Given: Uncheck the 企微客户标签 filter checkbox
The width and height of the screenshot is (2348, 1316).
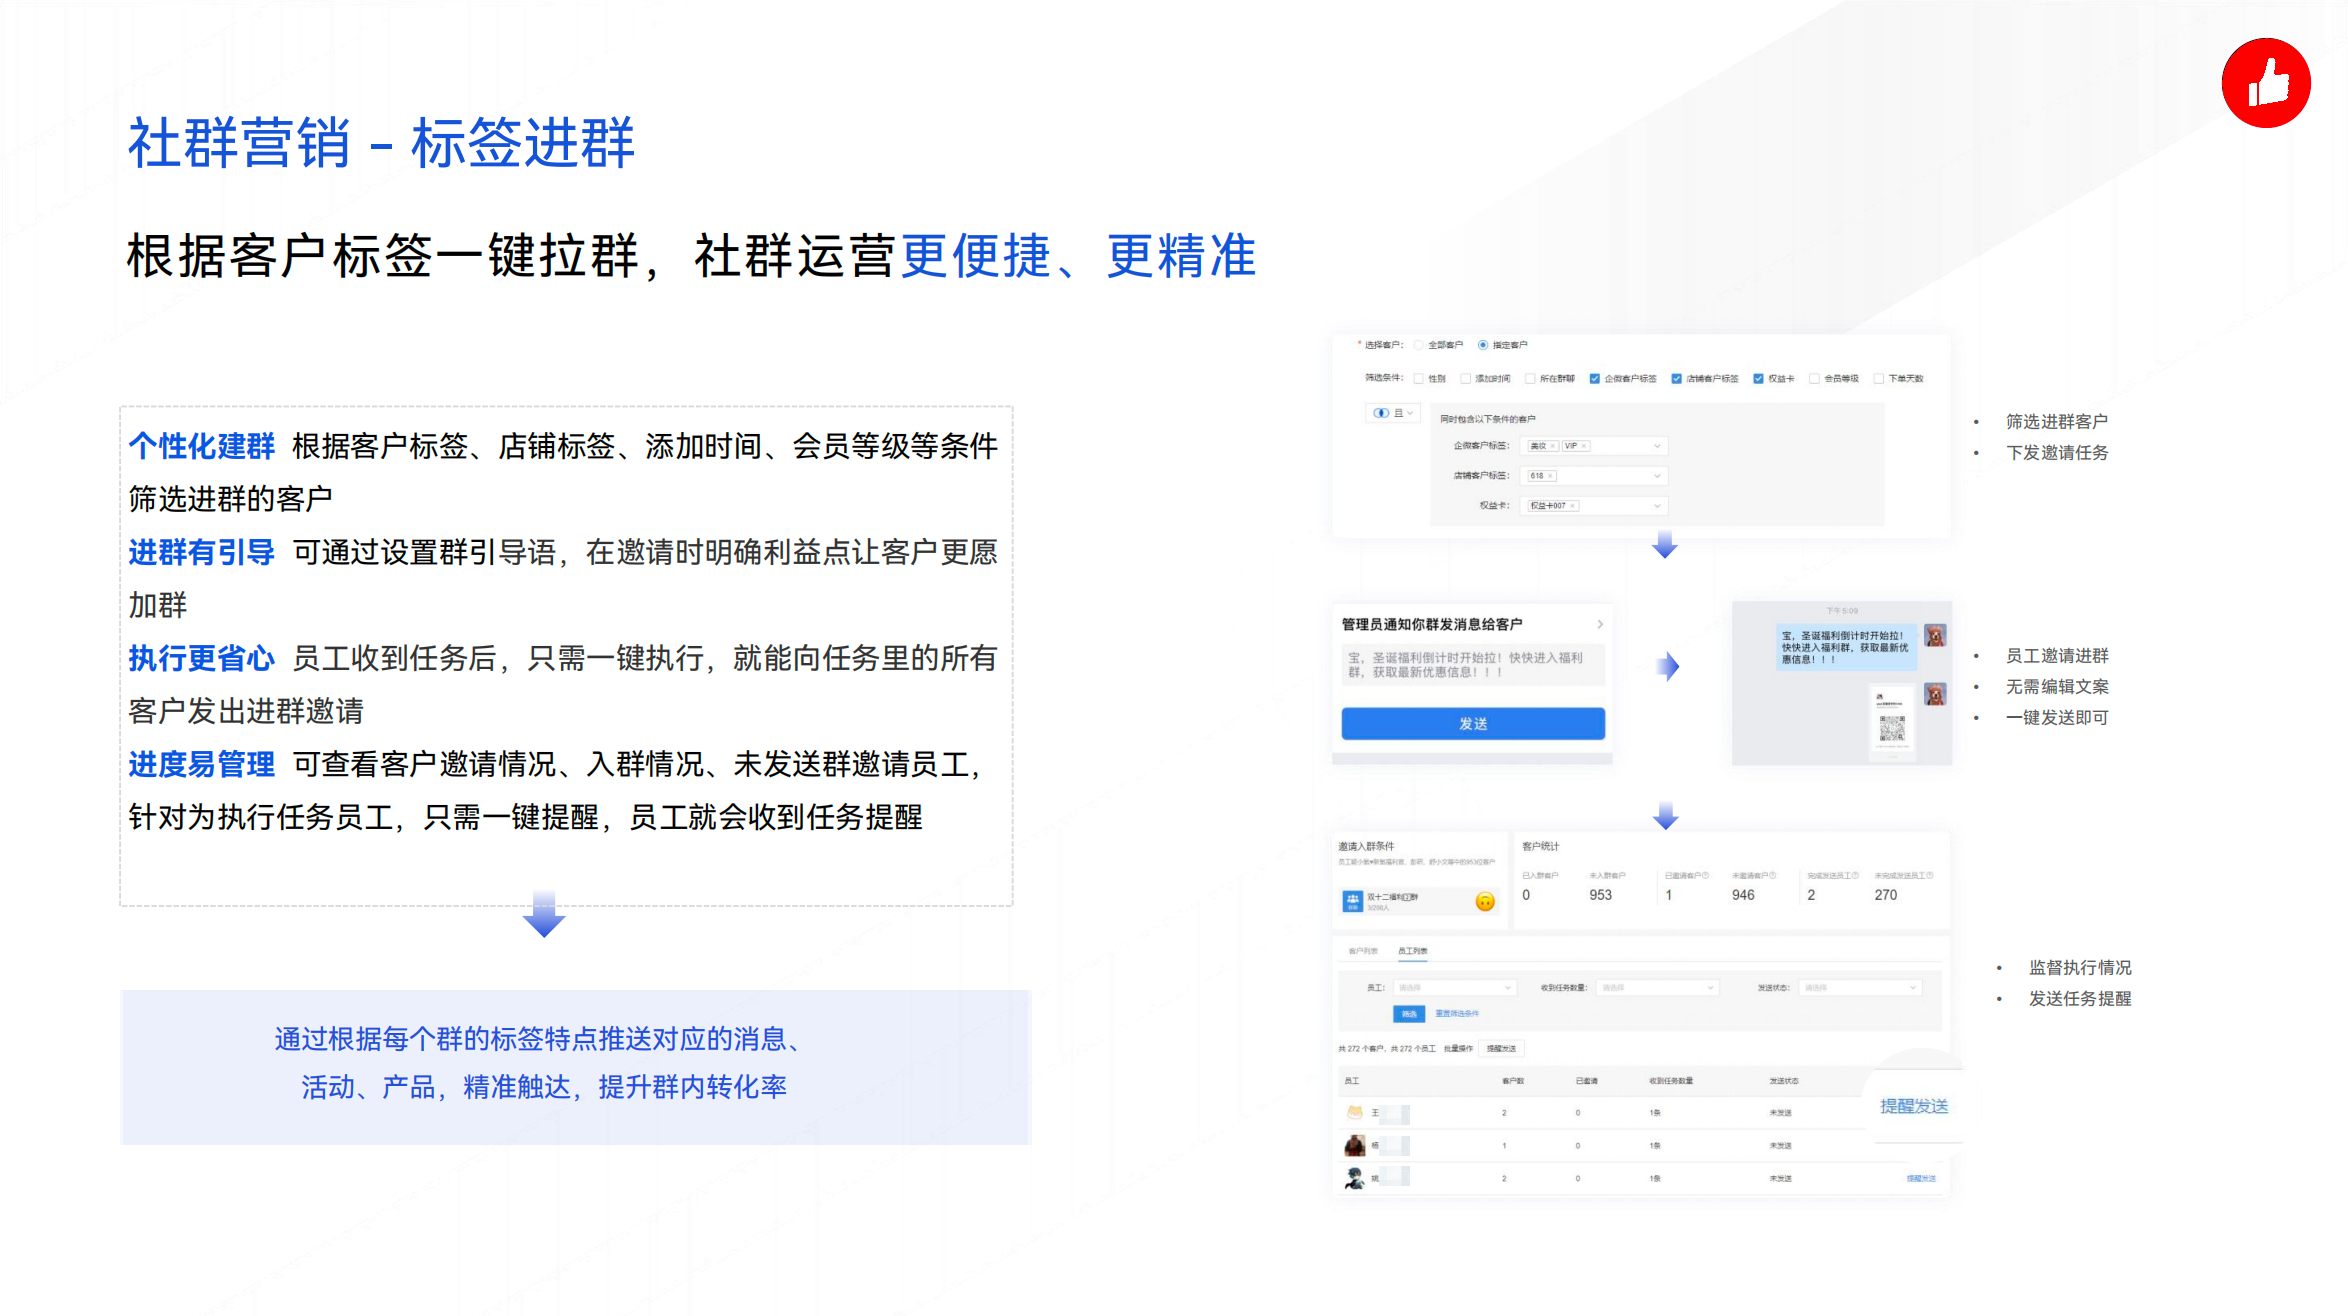Looking at the screenshot, I should (x=1595, y=378).
